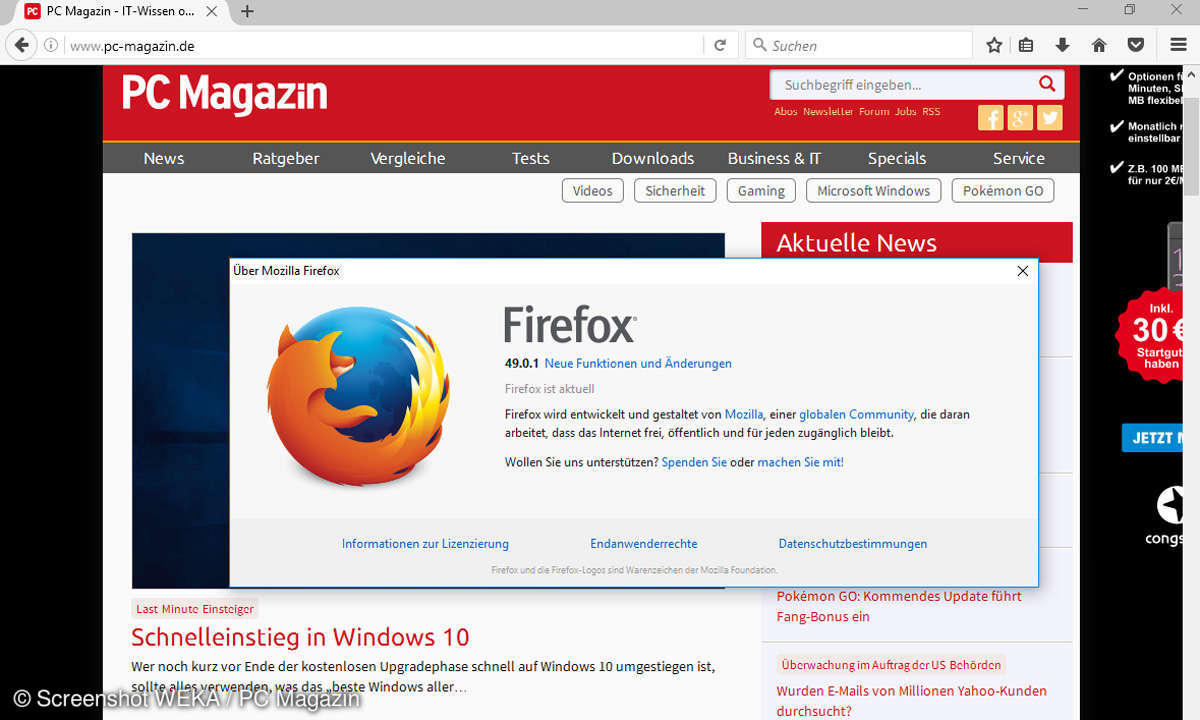Click the PC Magazin search magnifier
The image size is (1200, 720).
1047,84
